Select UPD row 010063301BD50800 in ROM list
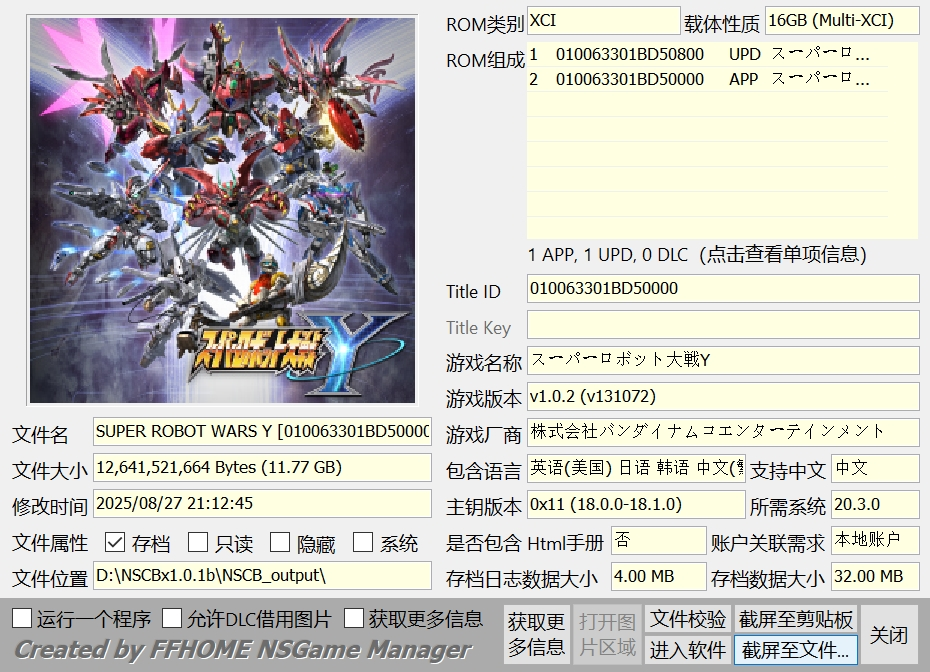The width and height of the screenshot is (930, 672). point(707,54)
